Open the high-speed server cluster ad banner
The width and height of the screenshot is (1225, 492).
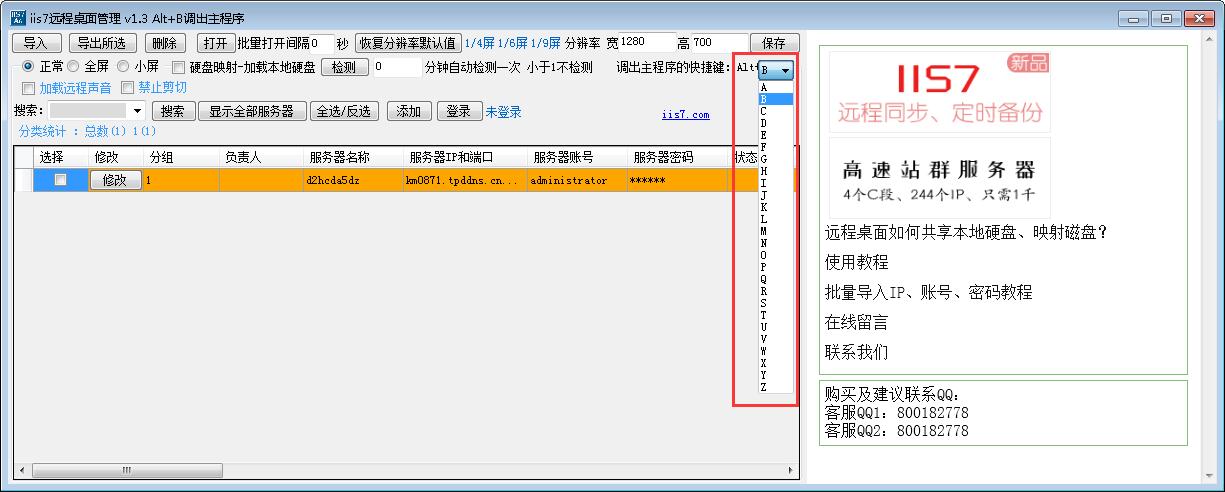pyautogui.click(x=939, y=177)
